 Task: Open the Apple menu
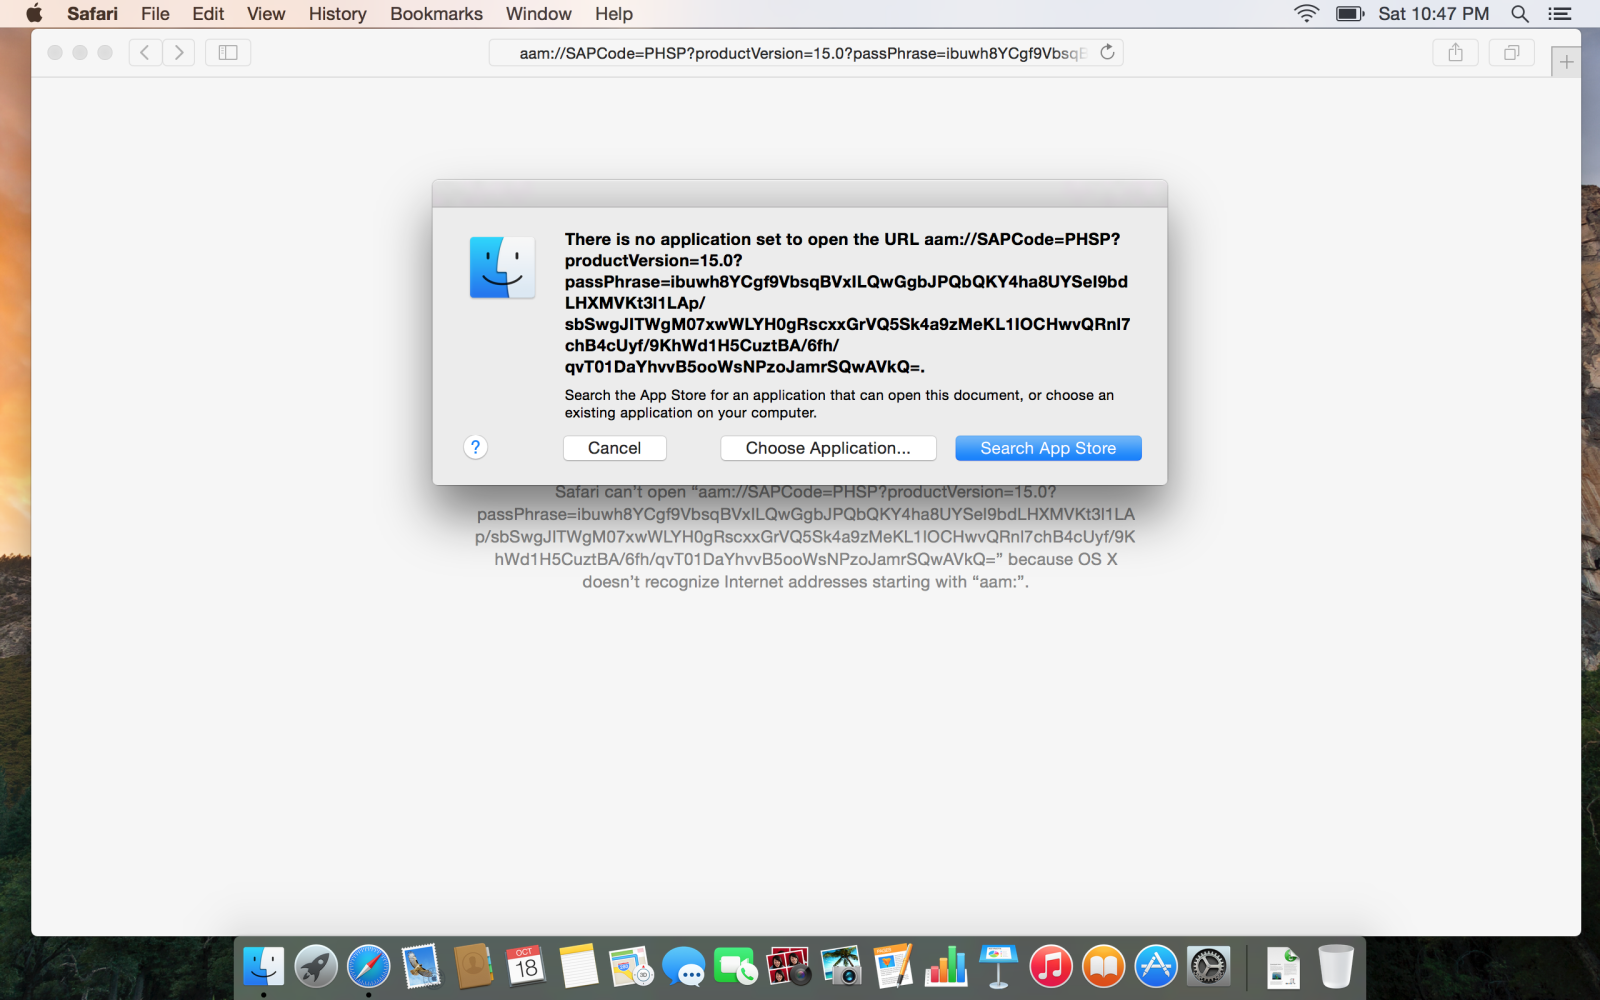point(34,14)
